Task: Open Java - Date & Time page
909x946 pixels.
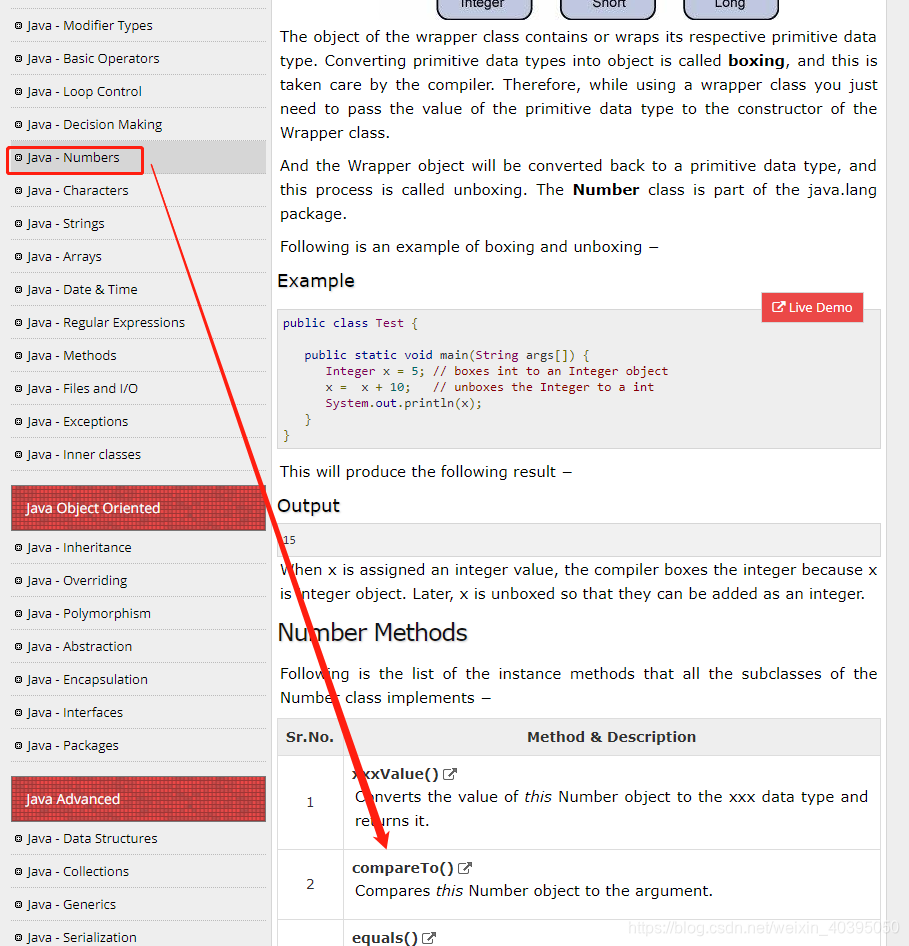Action: [82, 290]
